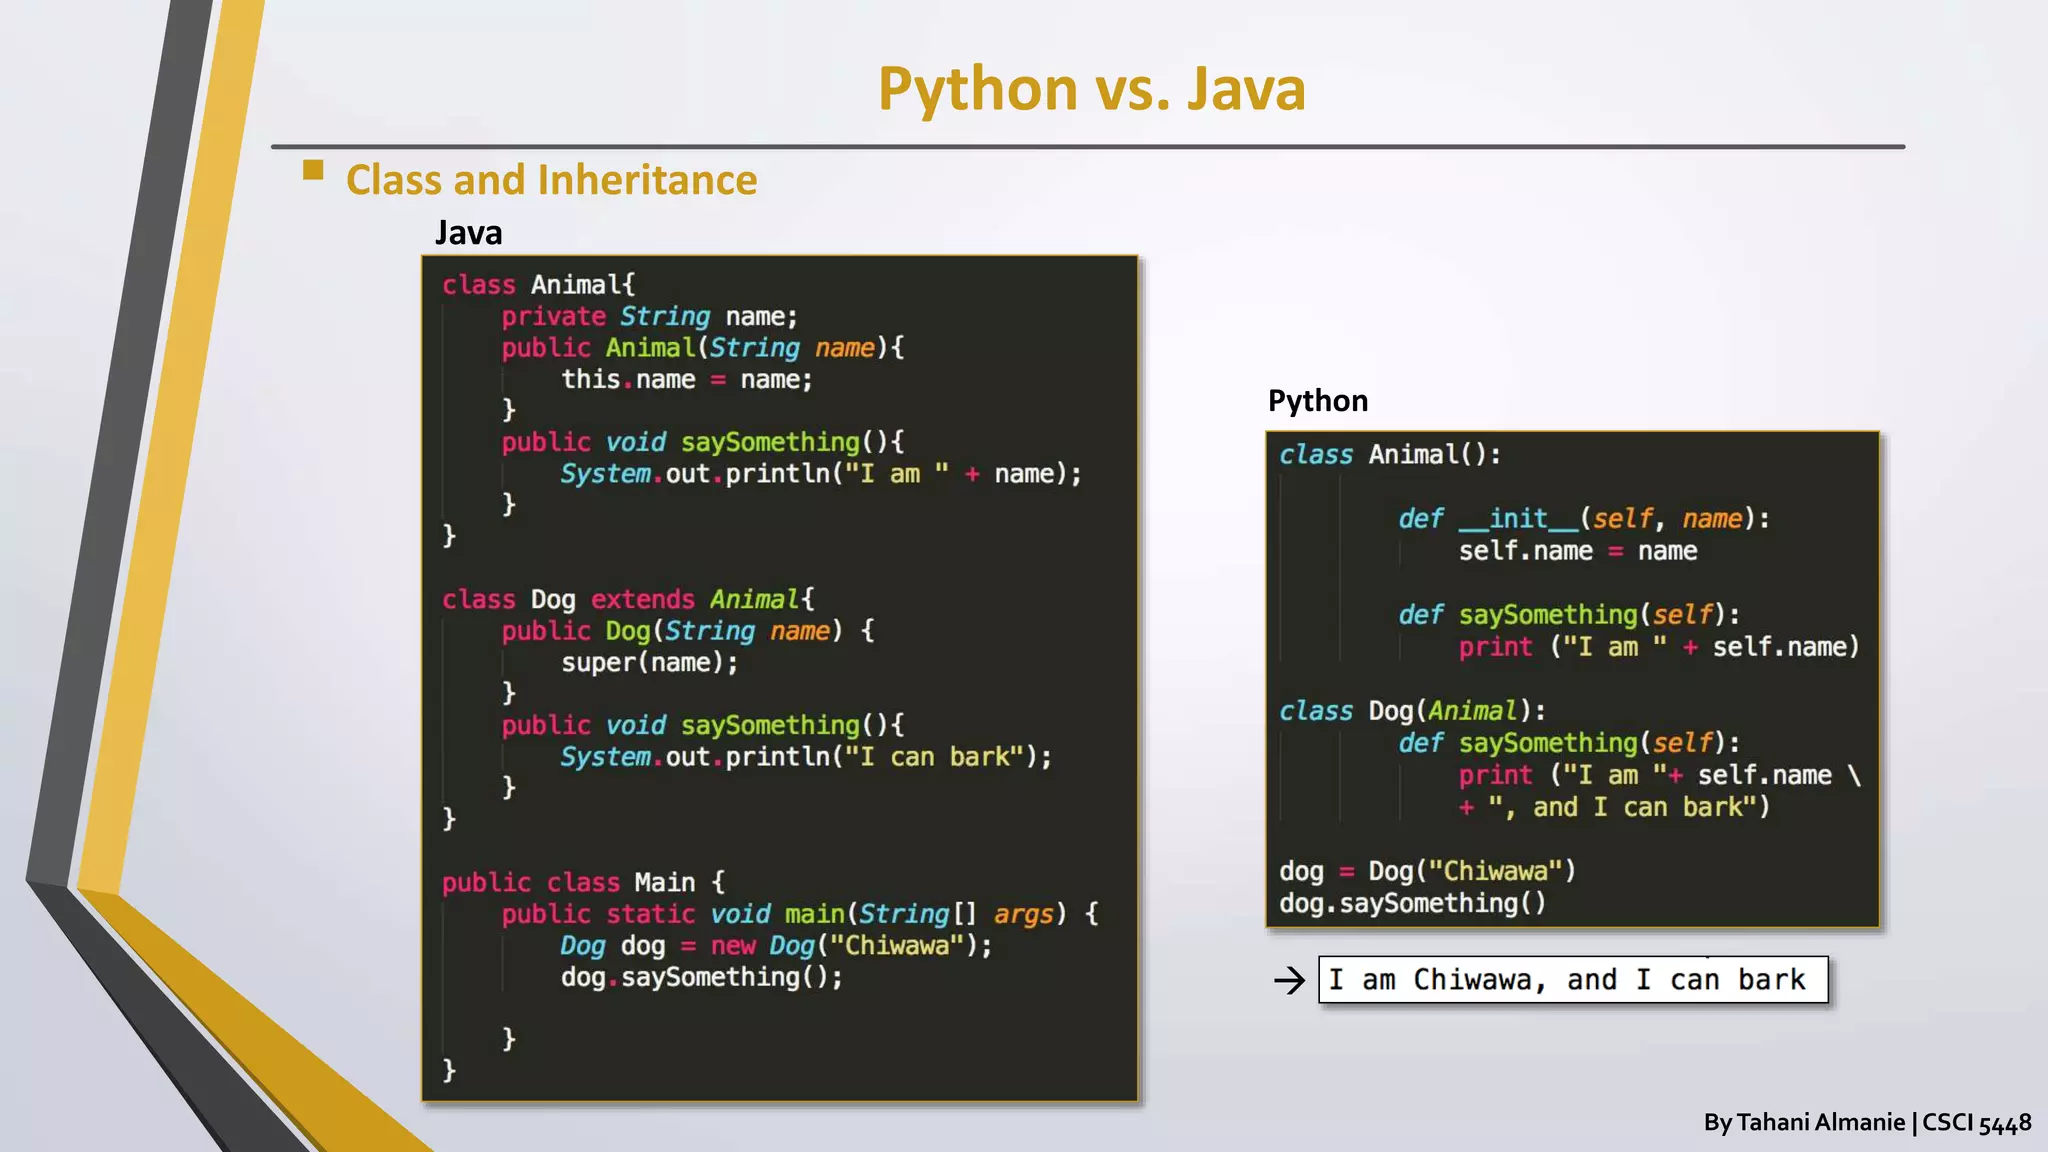
Task: Click the Java code screenshot panel
Action: [780, 679]
